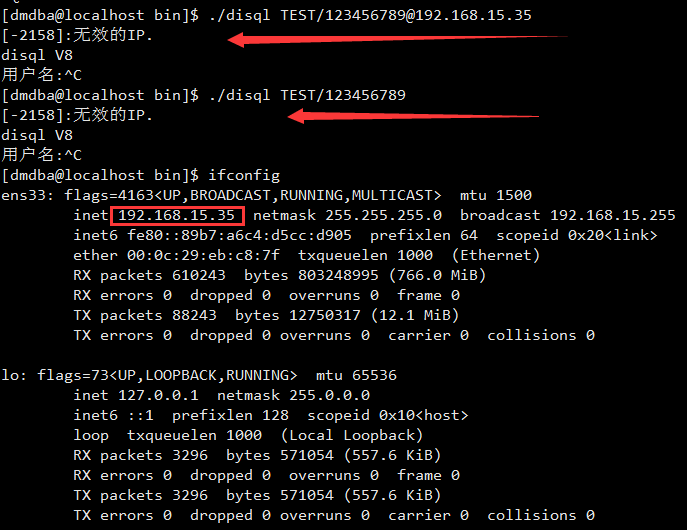Click the flags=4163 text of ens33
The image size is (687, 530).
point(109,195)
